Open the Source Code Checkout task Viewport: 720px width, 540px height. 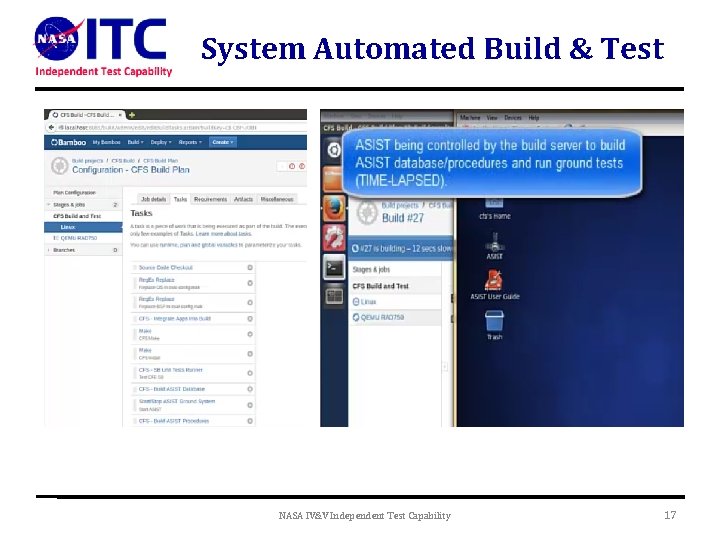point(166,267)
